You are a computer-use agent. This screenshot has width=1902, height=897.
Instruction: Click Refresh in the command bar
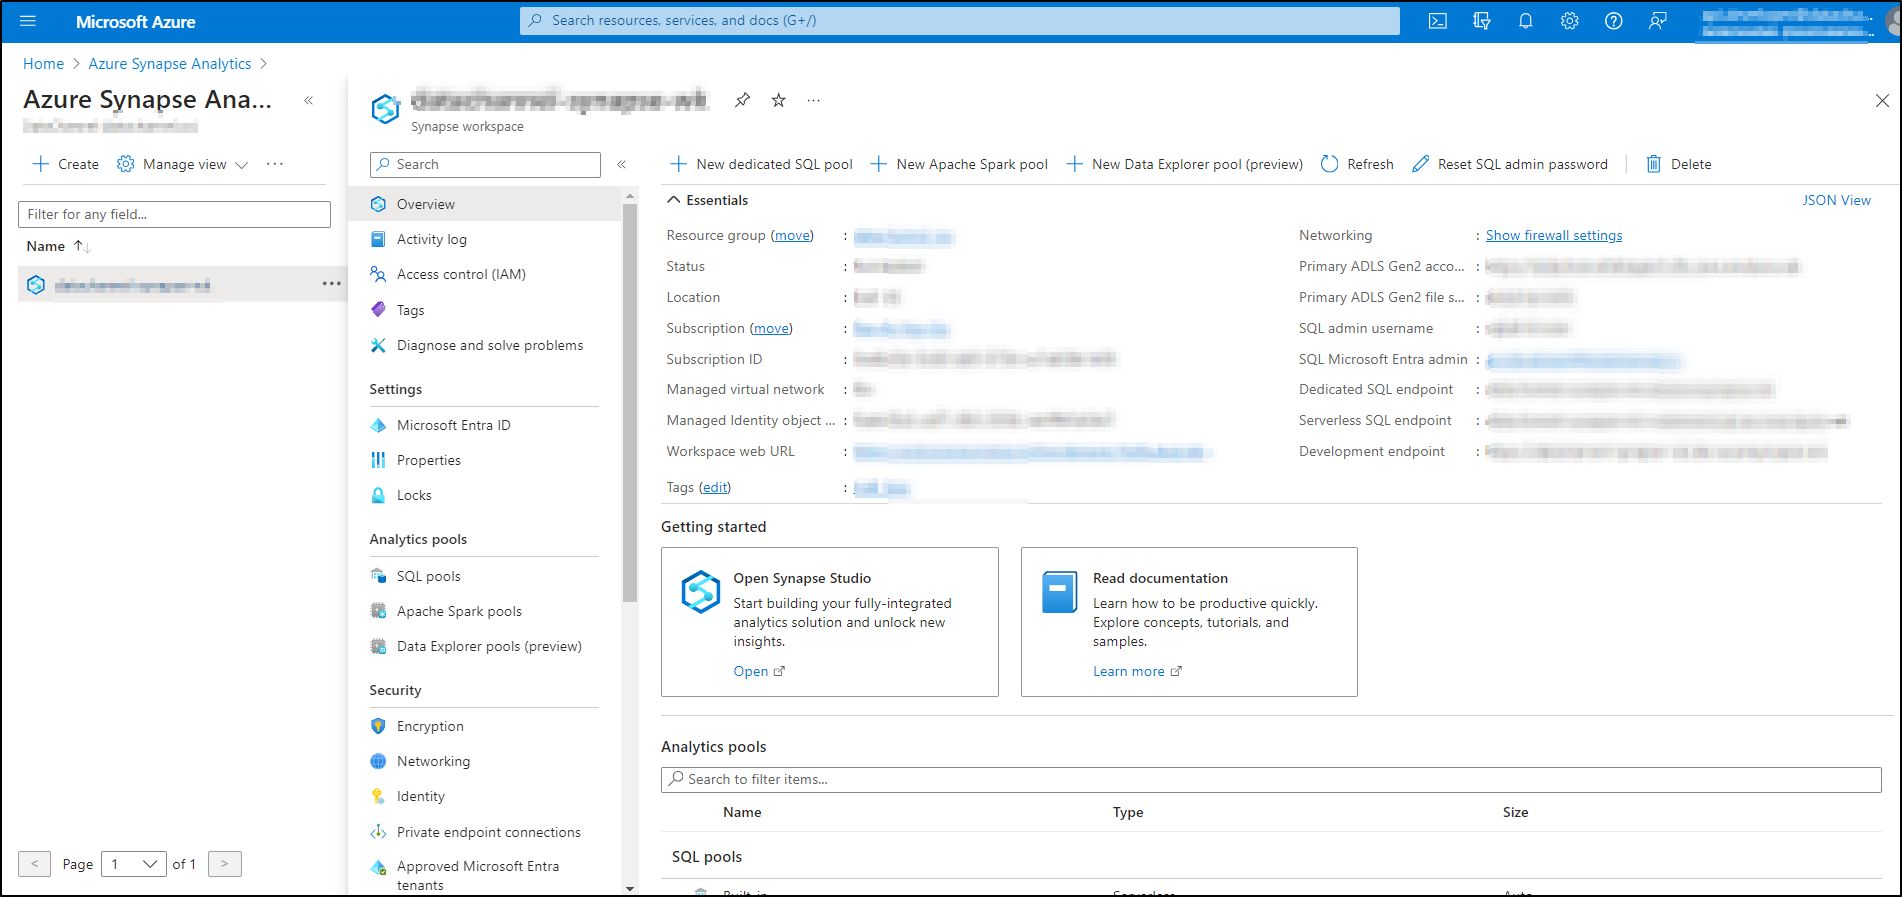click(1357, 164)
